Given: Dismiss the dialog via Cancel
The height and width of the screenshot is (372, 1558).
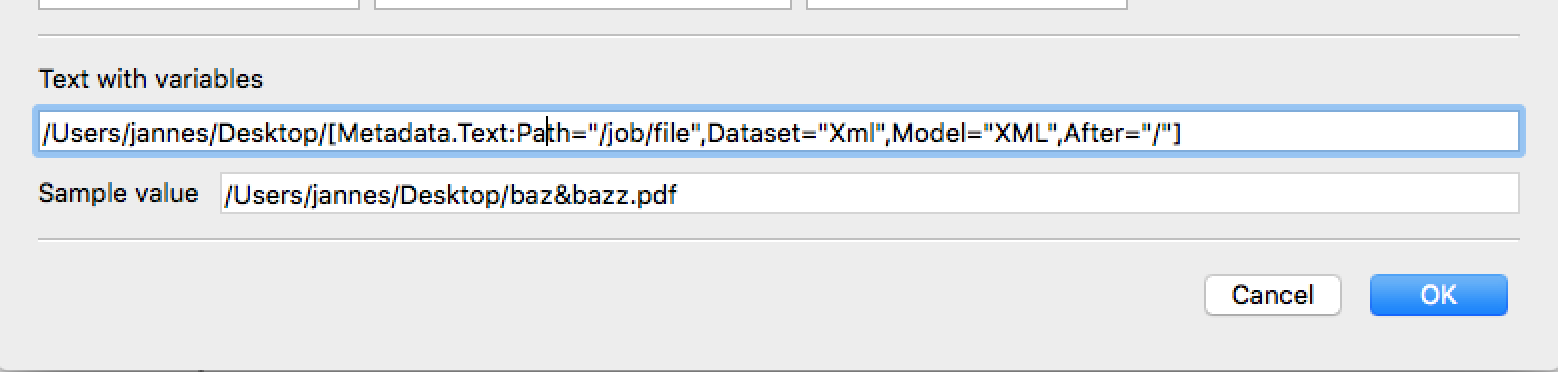Looking at the screenshot, I should pyautogui.click(x=1272, y=295).
